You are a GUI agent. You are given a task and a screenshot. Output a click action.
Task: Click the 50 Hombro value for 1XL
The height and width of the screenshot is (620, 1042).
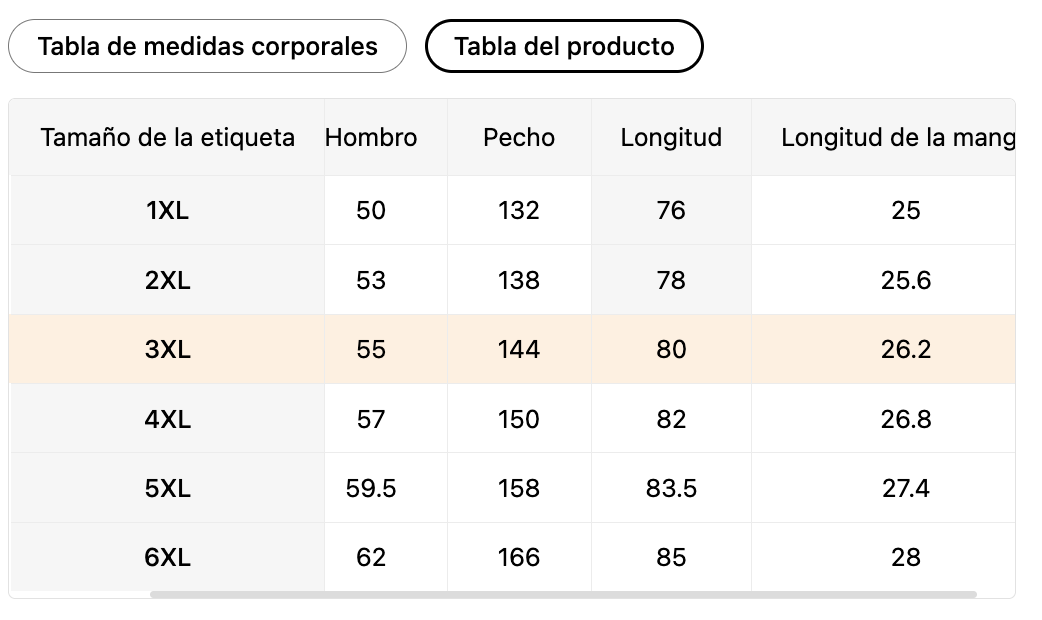pyautogui.click(x=371, y=210)
